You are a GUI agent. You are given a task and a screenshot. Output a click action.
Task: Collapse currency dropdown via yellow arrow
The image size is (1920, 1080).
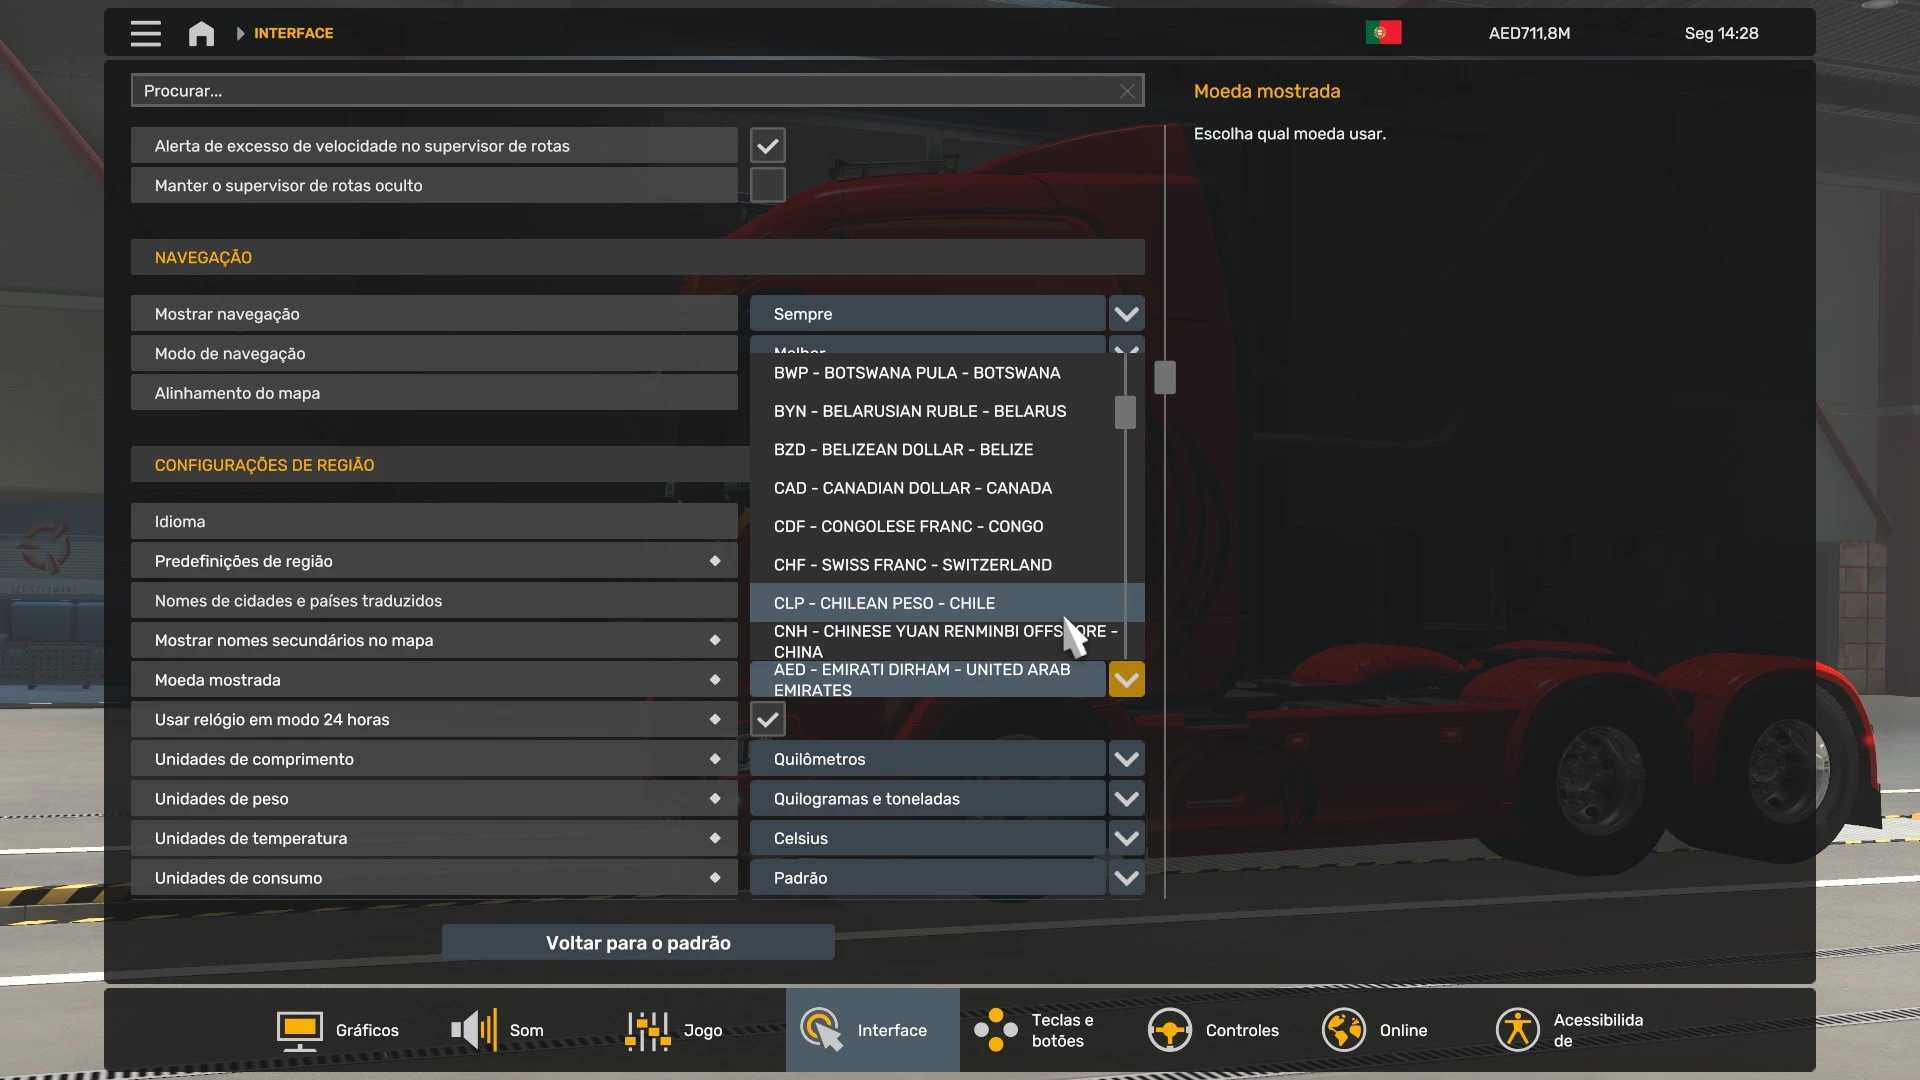click(1126, 680)
